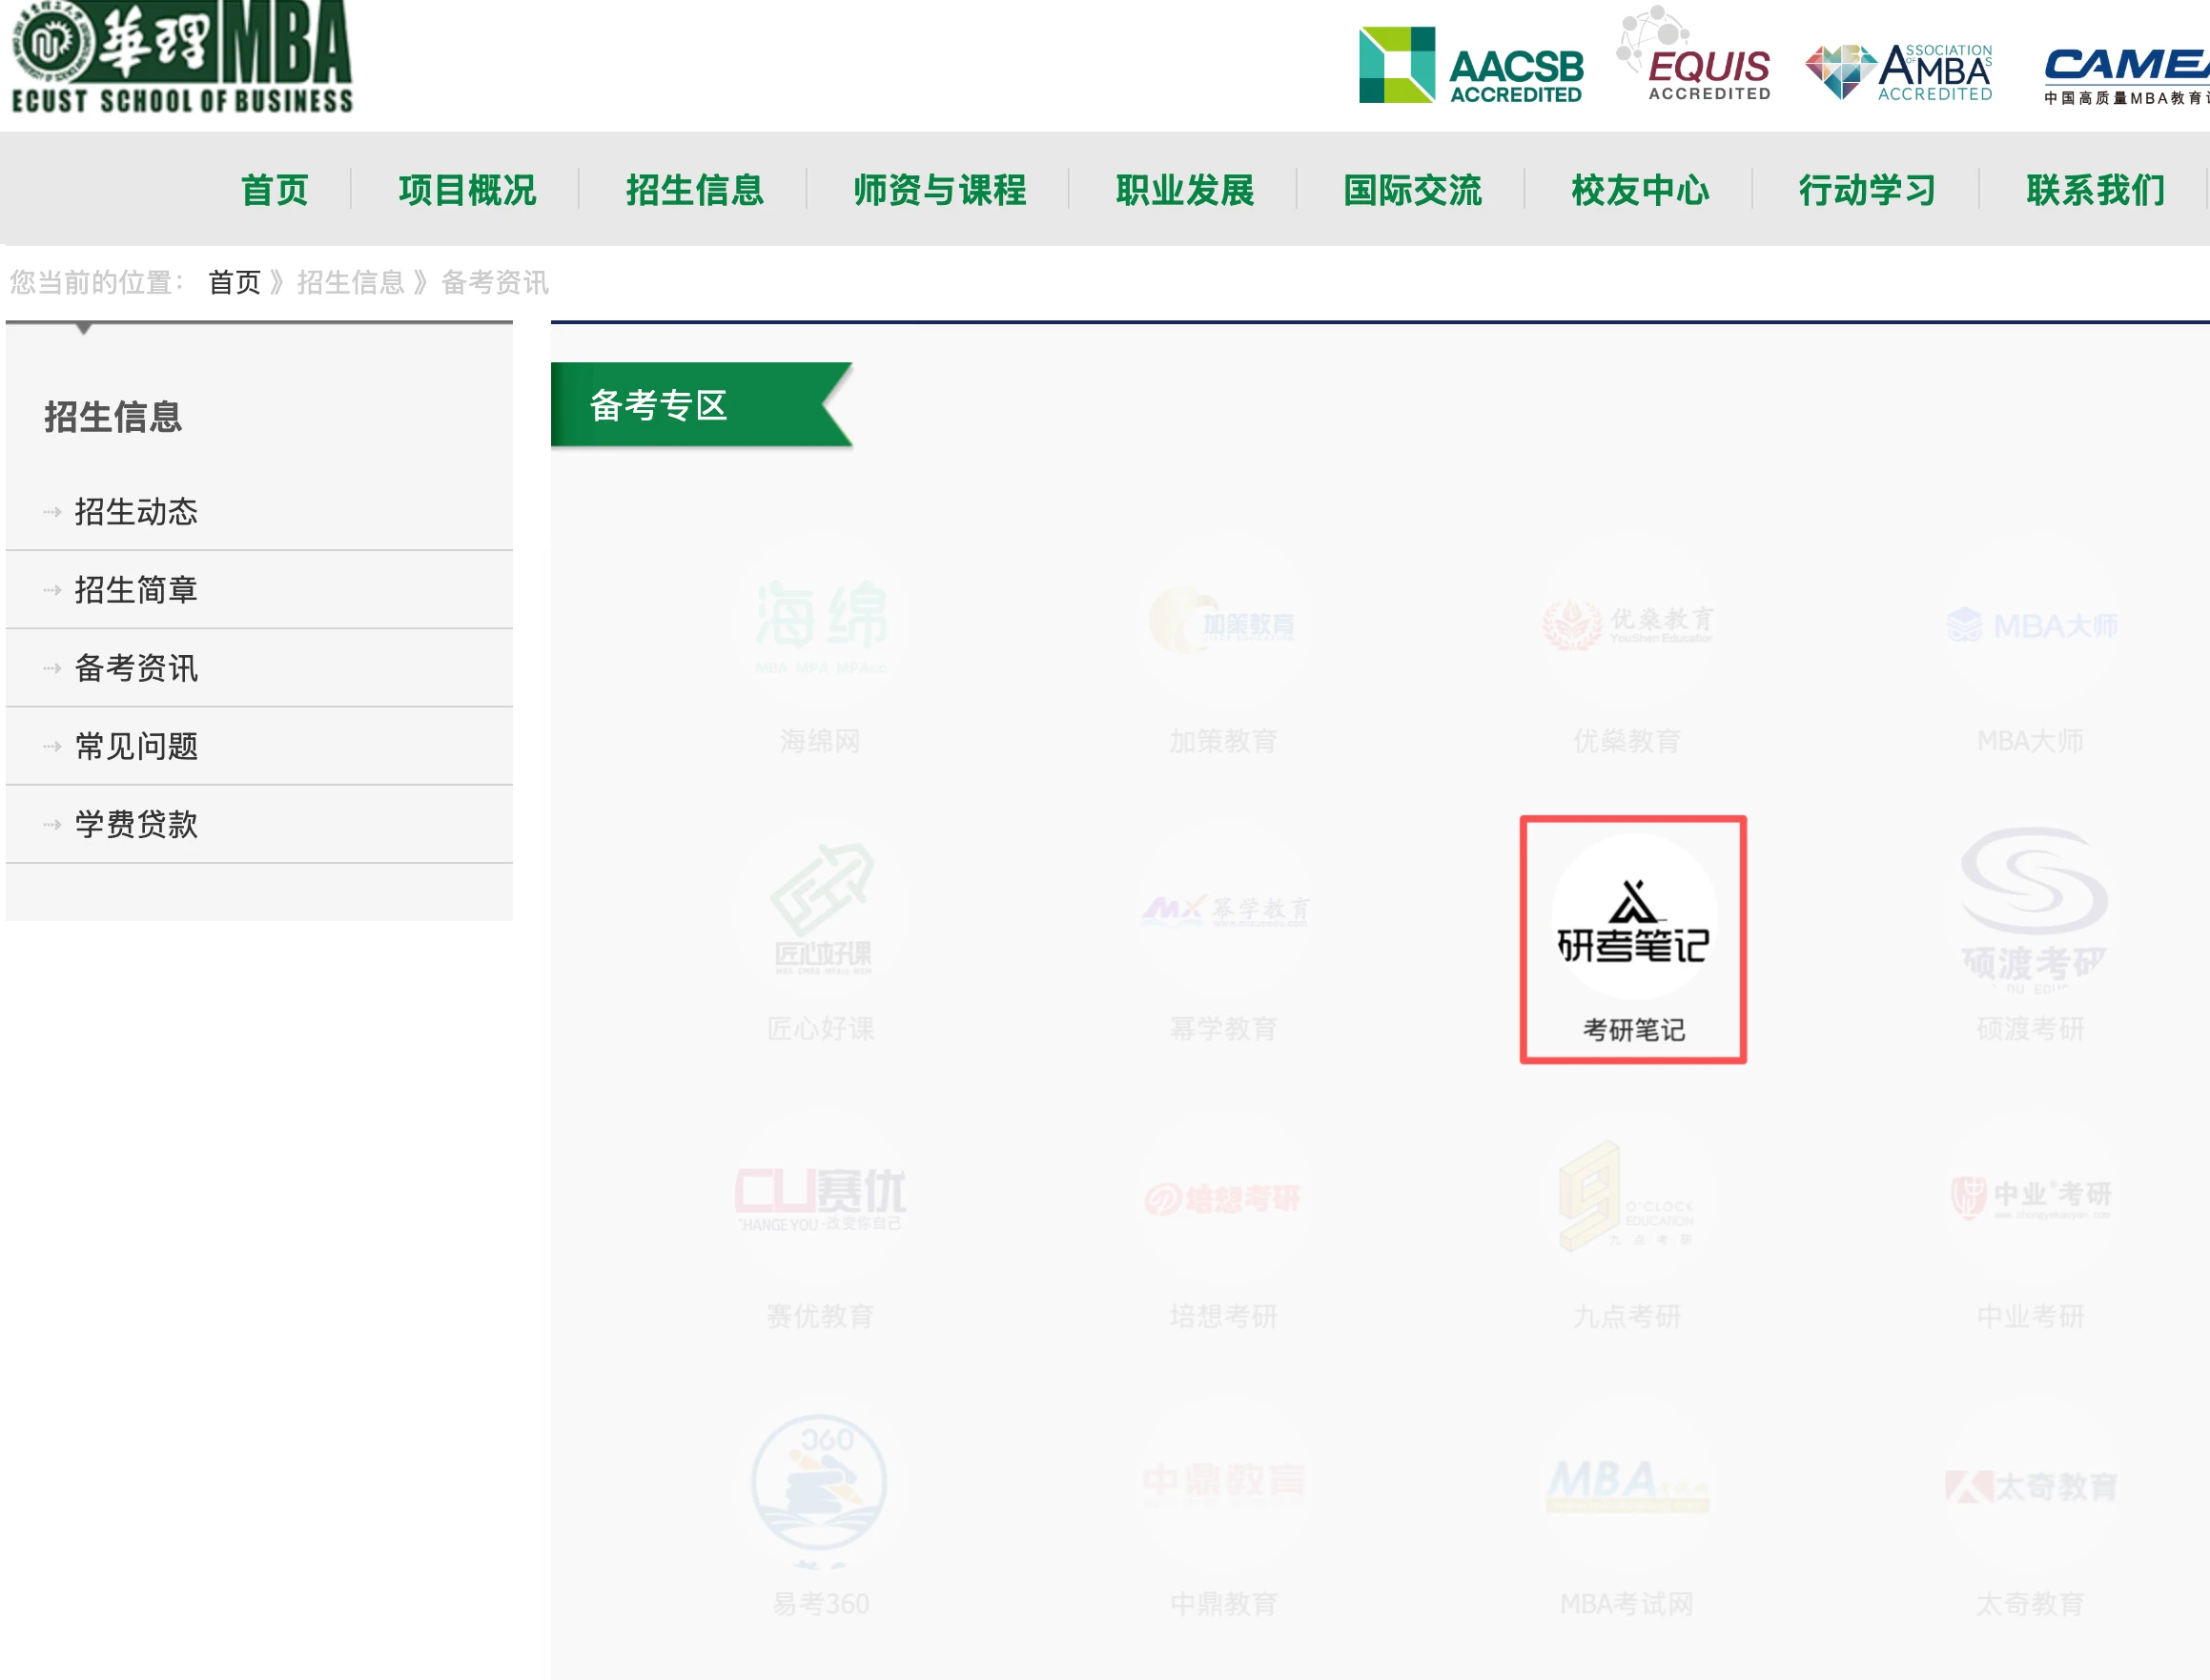
Task: Open 行动学习 menu
Action: click(x=1867, y=189)
